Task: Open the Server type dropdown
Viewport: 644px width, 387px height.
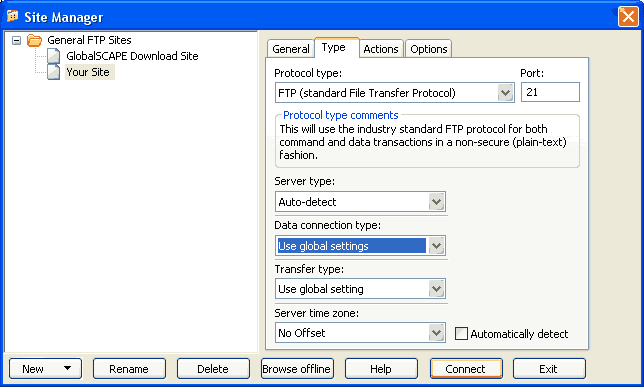Action: [x=436, y=202]
